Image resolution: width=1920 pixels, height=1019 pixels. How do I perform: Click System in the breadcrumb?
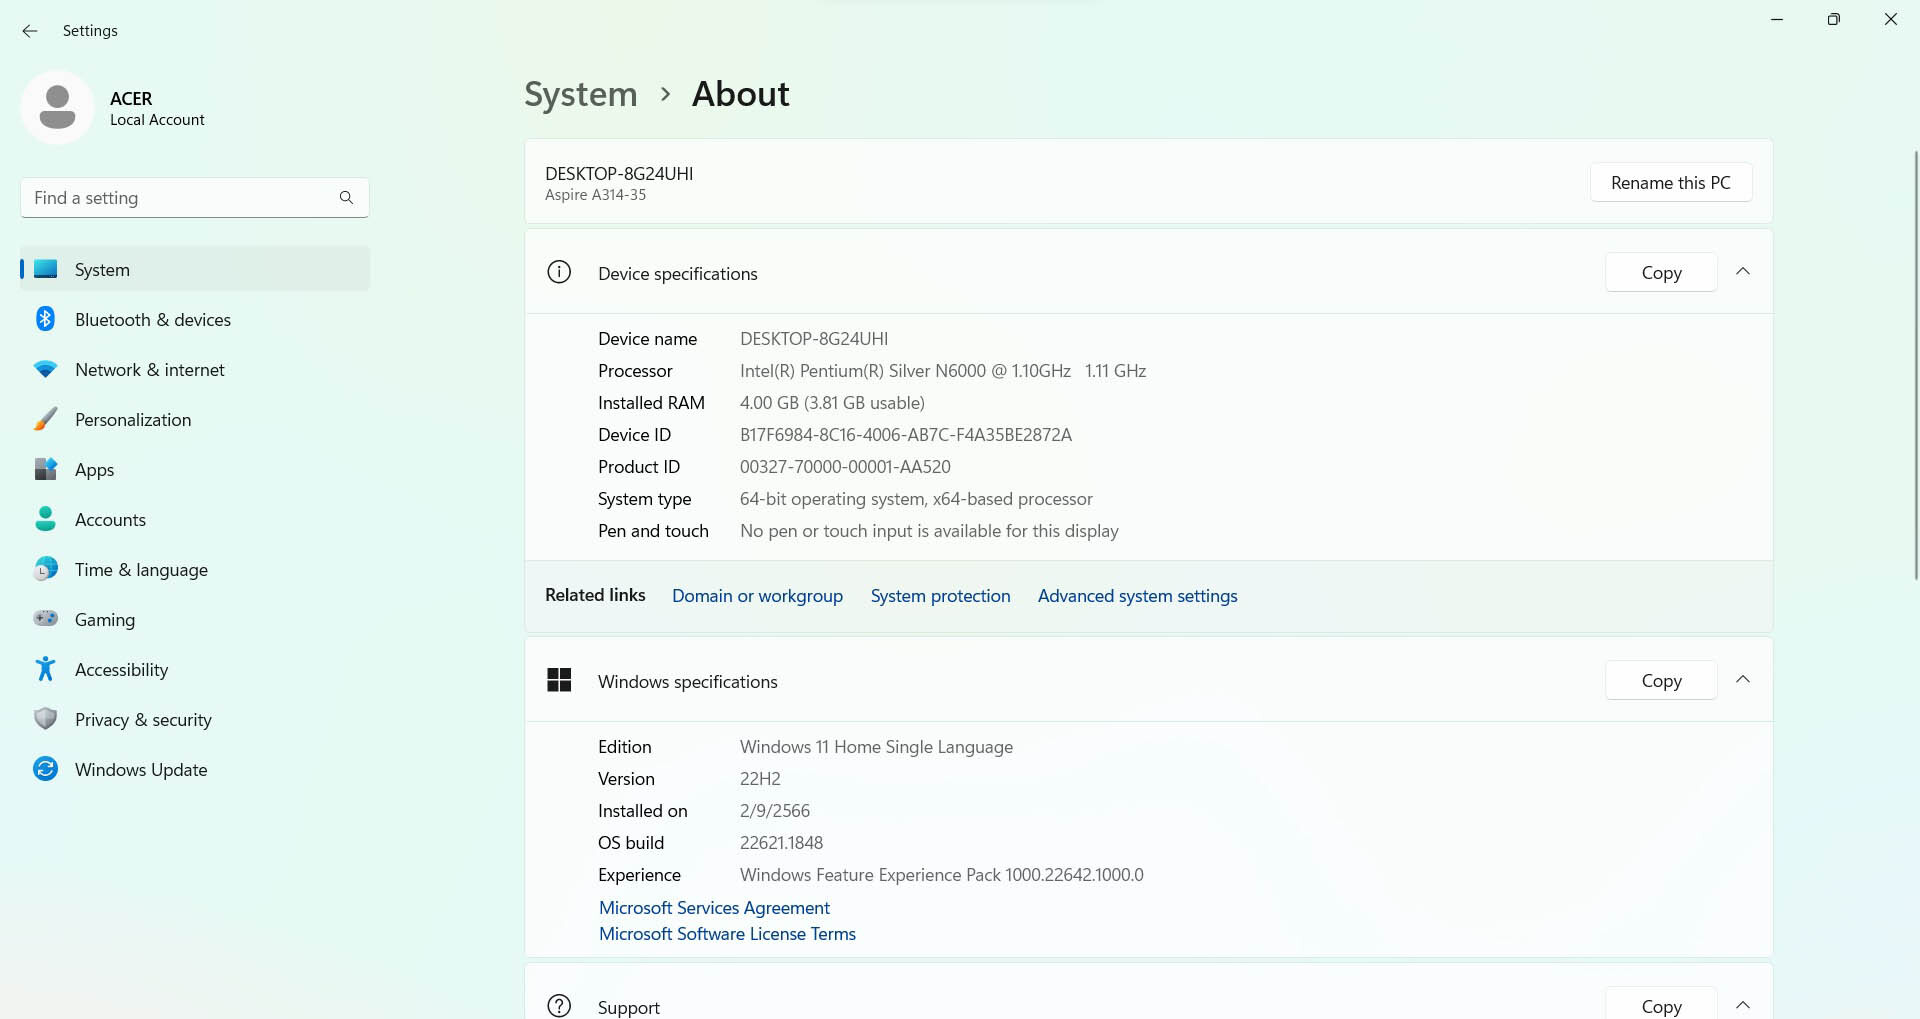(580, 94)
